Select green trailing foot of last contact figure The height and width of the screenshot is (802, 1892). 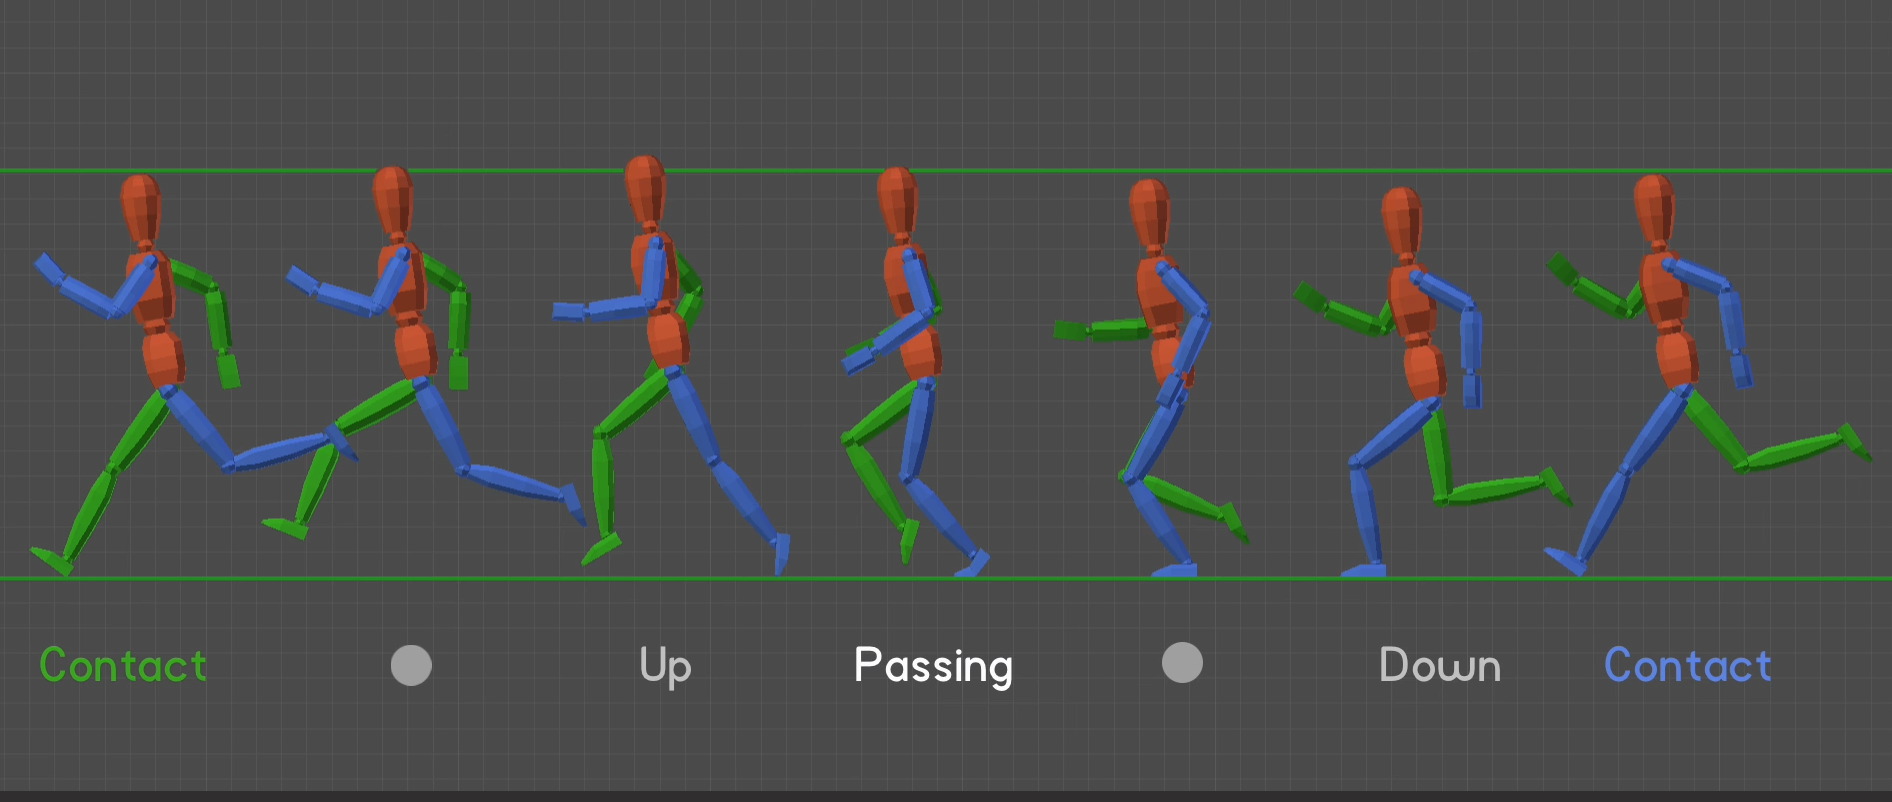[1855, 442]
